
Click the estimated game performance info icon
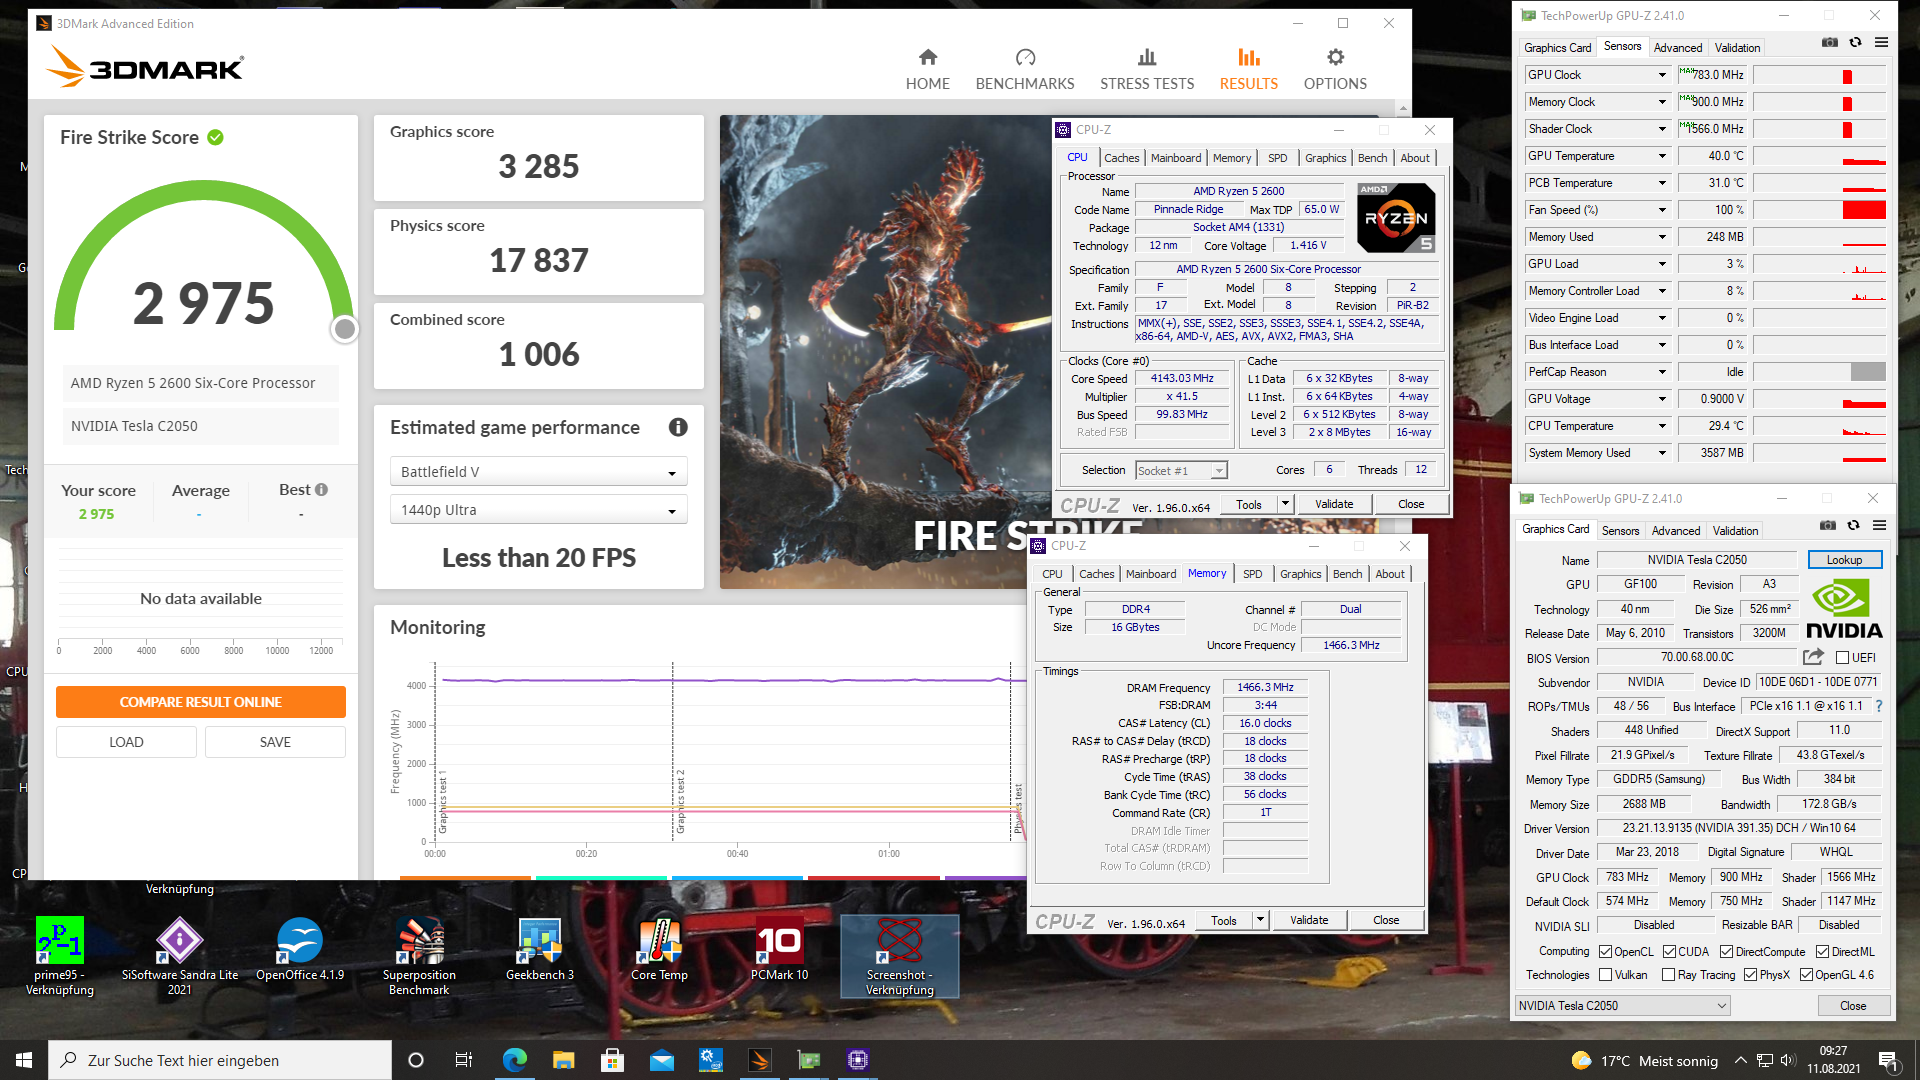pyautogui.click(x=678, y=427)
